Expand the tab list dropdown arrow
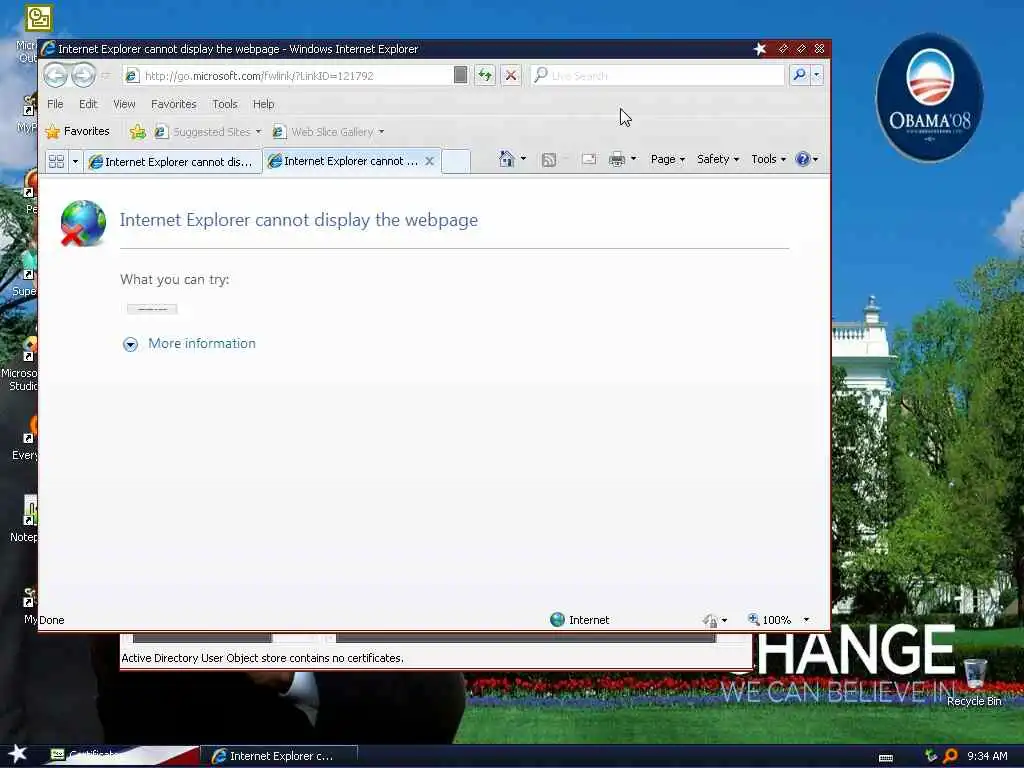Screen dimensions: 1024x768 (75, 161)
